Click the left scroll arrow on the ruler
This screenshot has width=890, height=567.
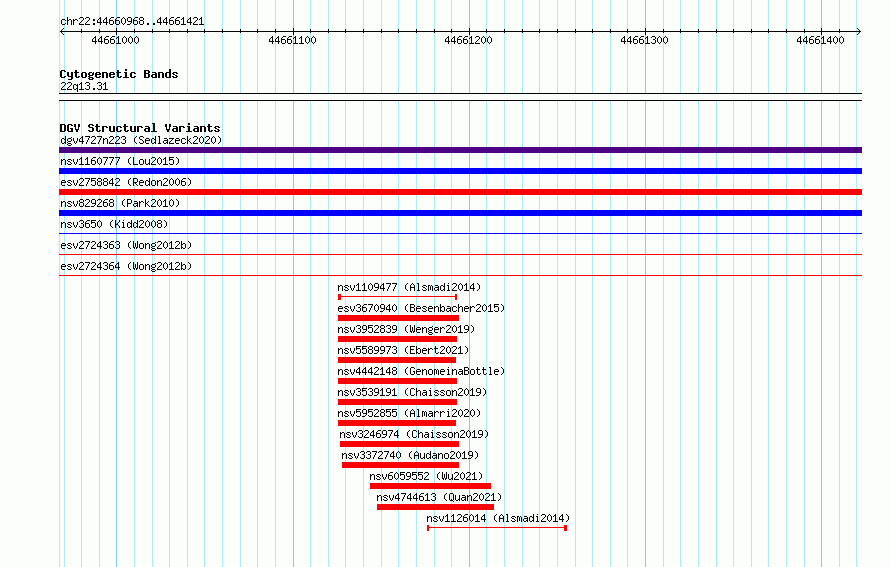tap(62, 31)
